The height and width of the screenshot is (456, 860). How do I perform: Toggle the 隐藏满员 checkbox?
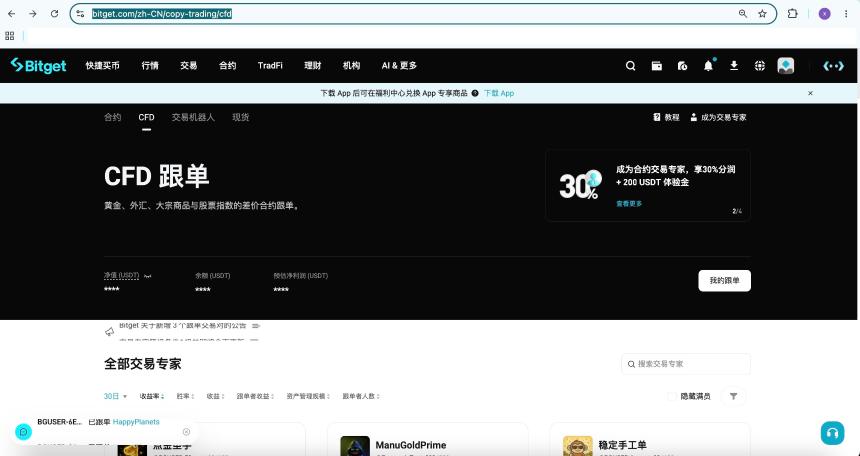(672, 396)
